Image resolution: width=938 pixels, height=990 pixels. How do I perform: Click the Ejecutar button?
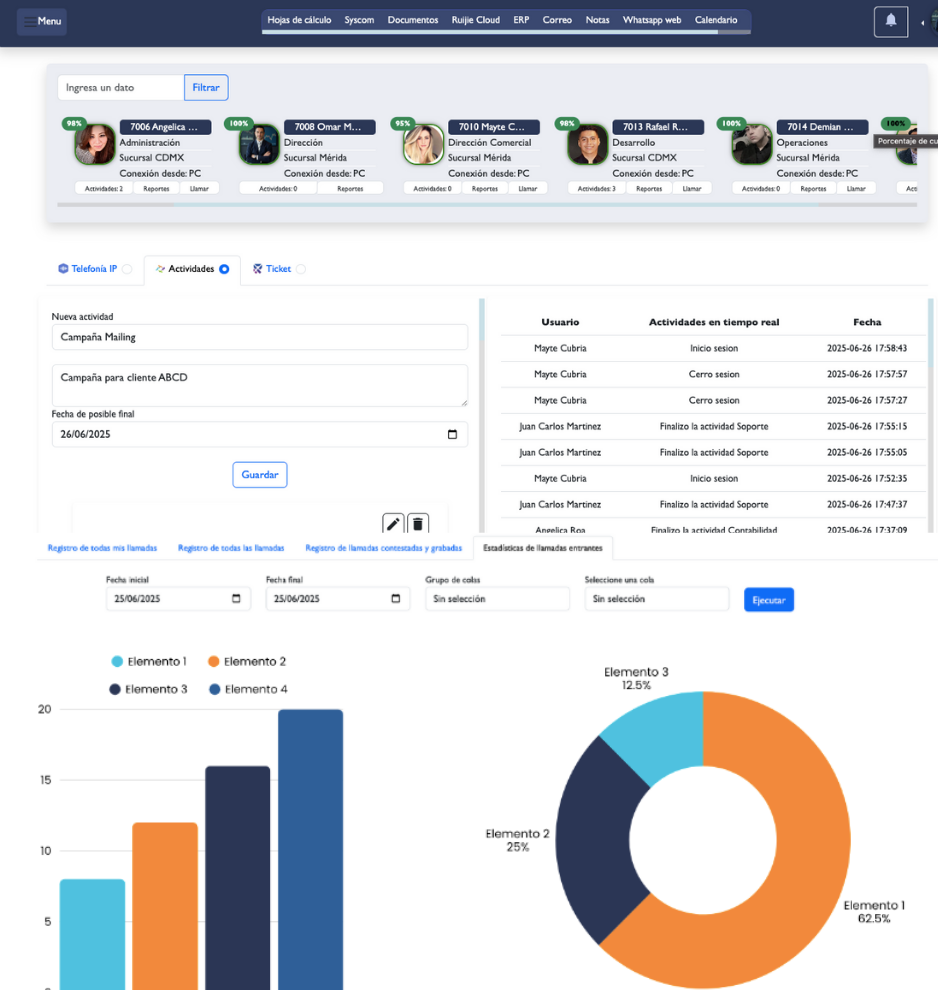pyautogui.click(x=768, y=600)
